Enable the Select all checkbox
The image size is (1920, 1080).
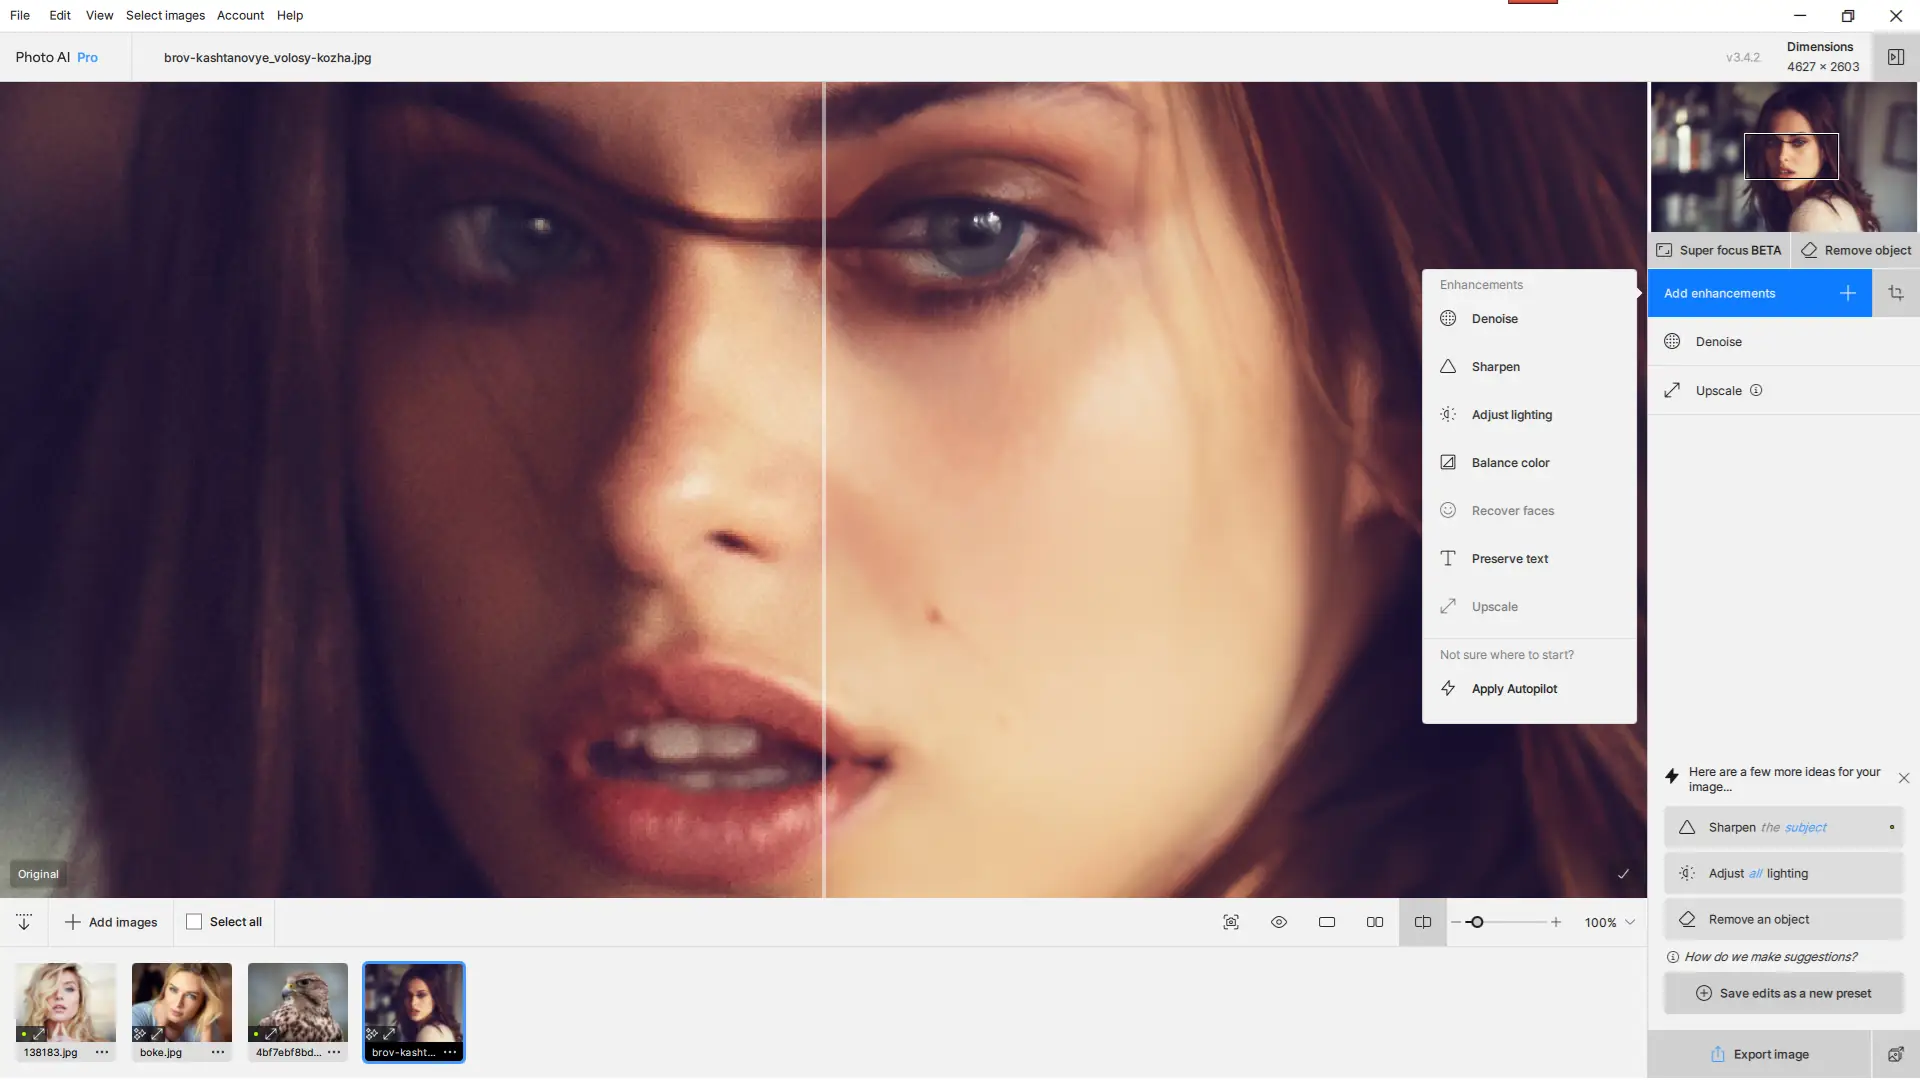coord(194,922)
